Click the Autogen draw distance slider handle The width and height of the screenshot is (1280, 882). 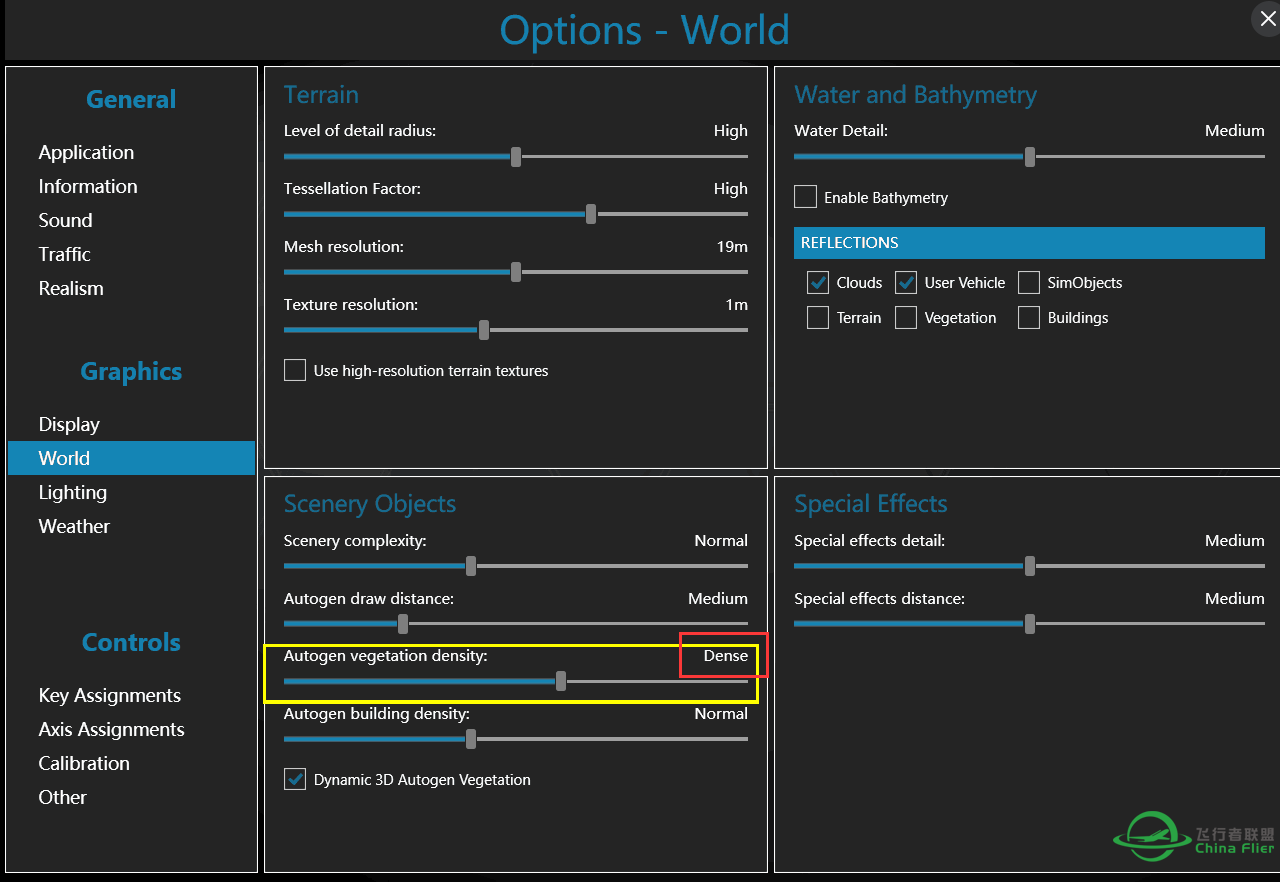[403, 624]
